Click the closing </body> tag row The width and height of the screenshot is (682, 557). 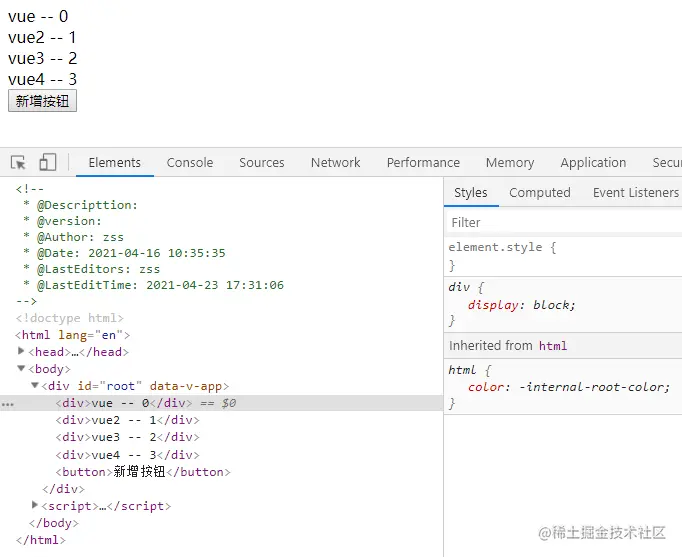coord(53,523)
